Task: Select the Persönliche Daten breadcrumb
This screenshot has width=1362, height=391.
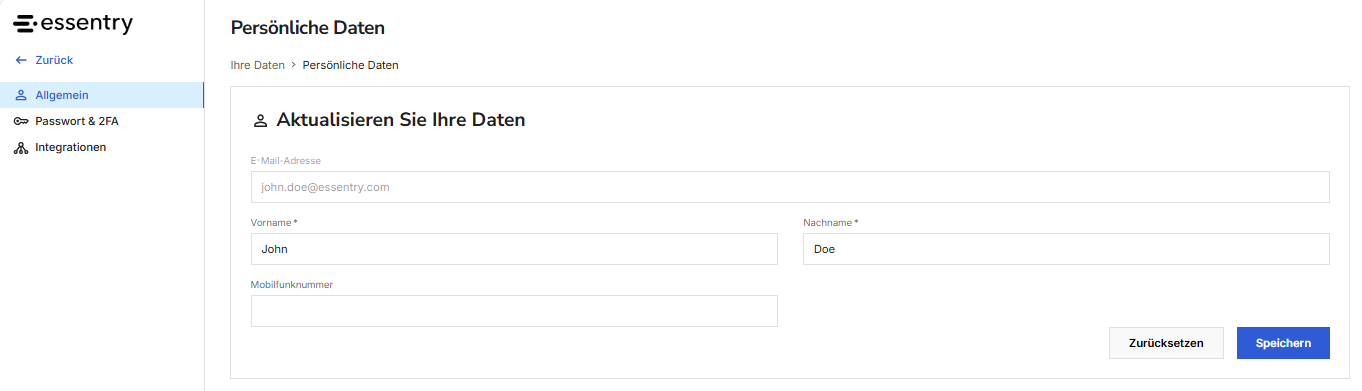Action: (x=350, y=65)
